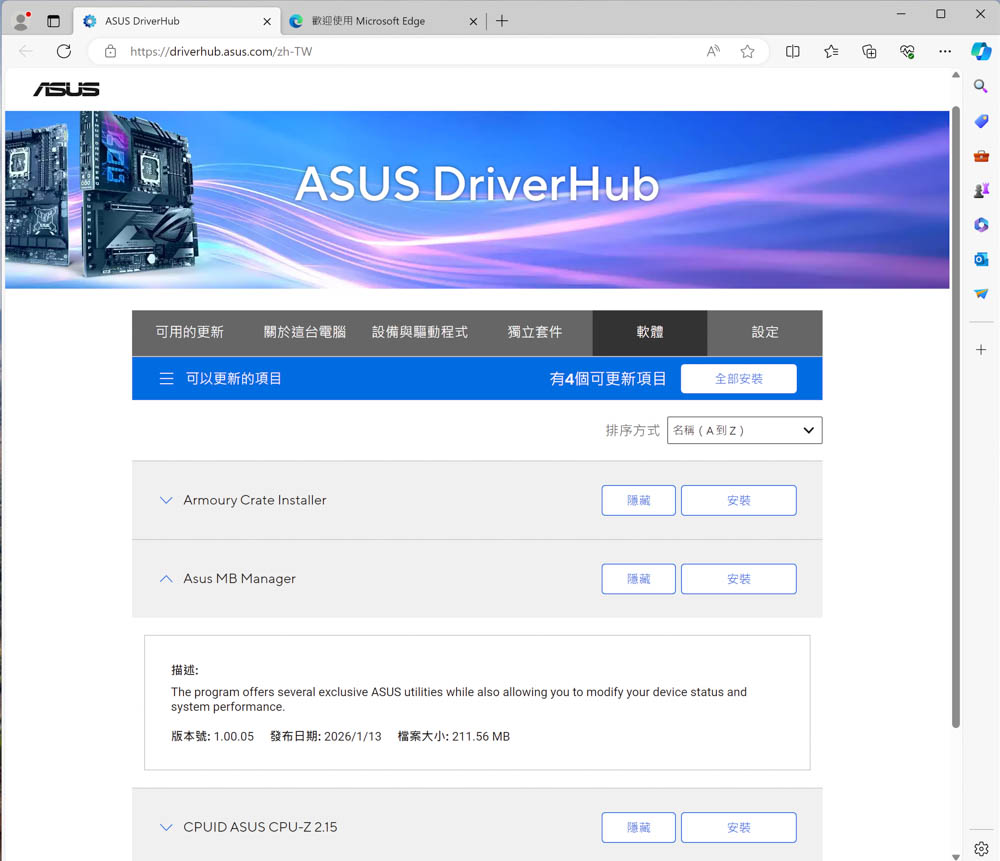The width and height of the screenshot is (1000, 861).
Task: Toggle split screen view icon
Action: [x=793, y=51]
